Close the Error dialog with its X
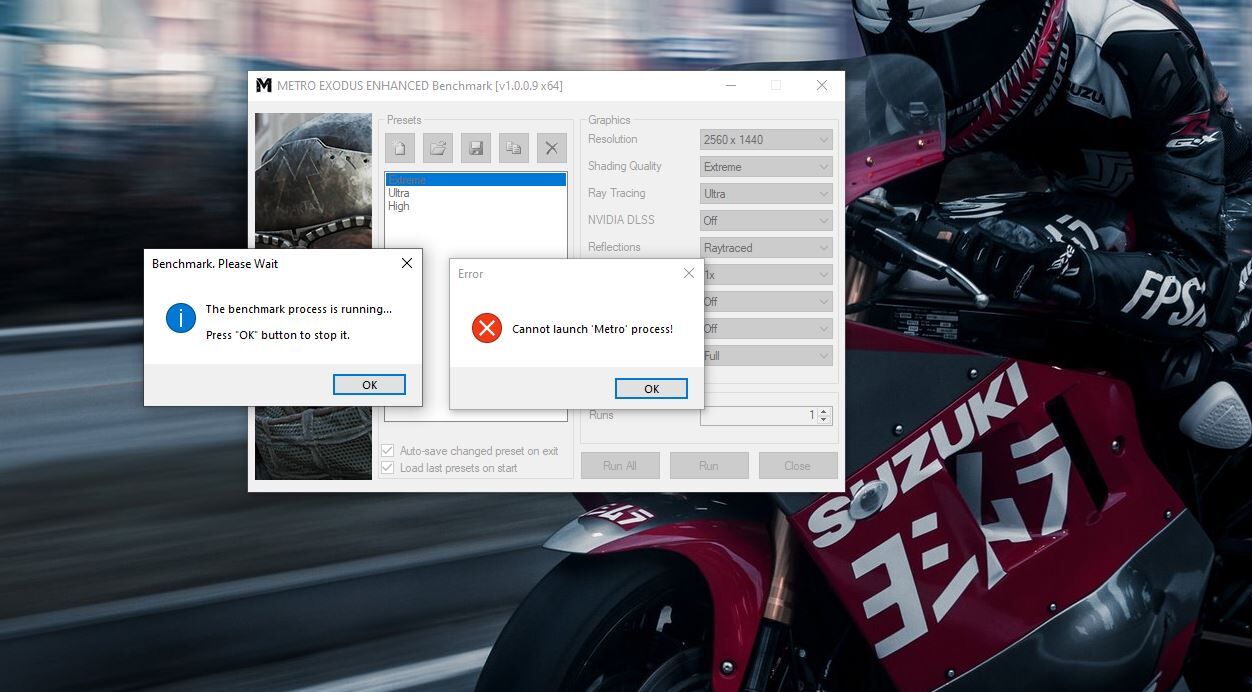 [689, 273]
